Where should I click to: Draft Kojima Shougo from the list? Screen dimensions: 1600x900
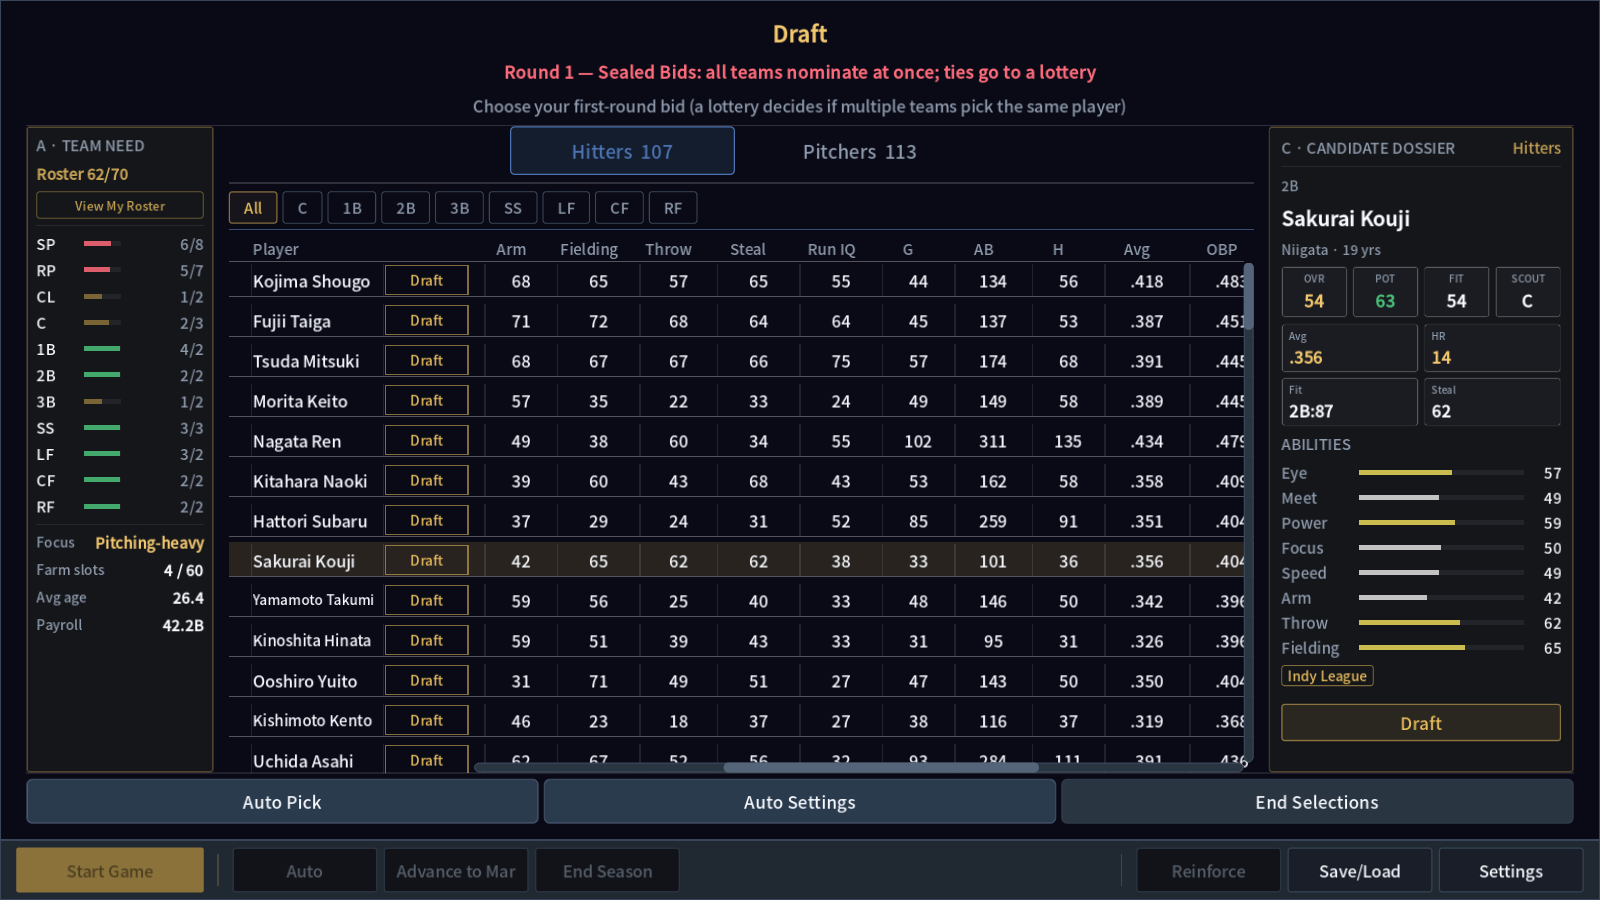427,281
